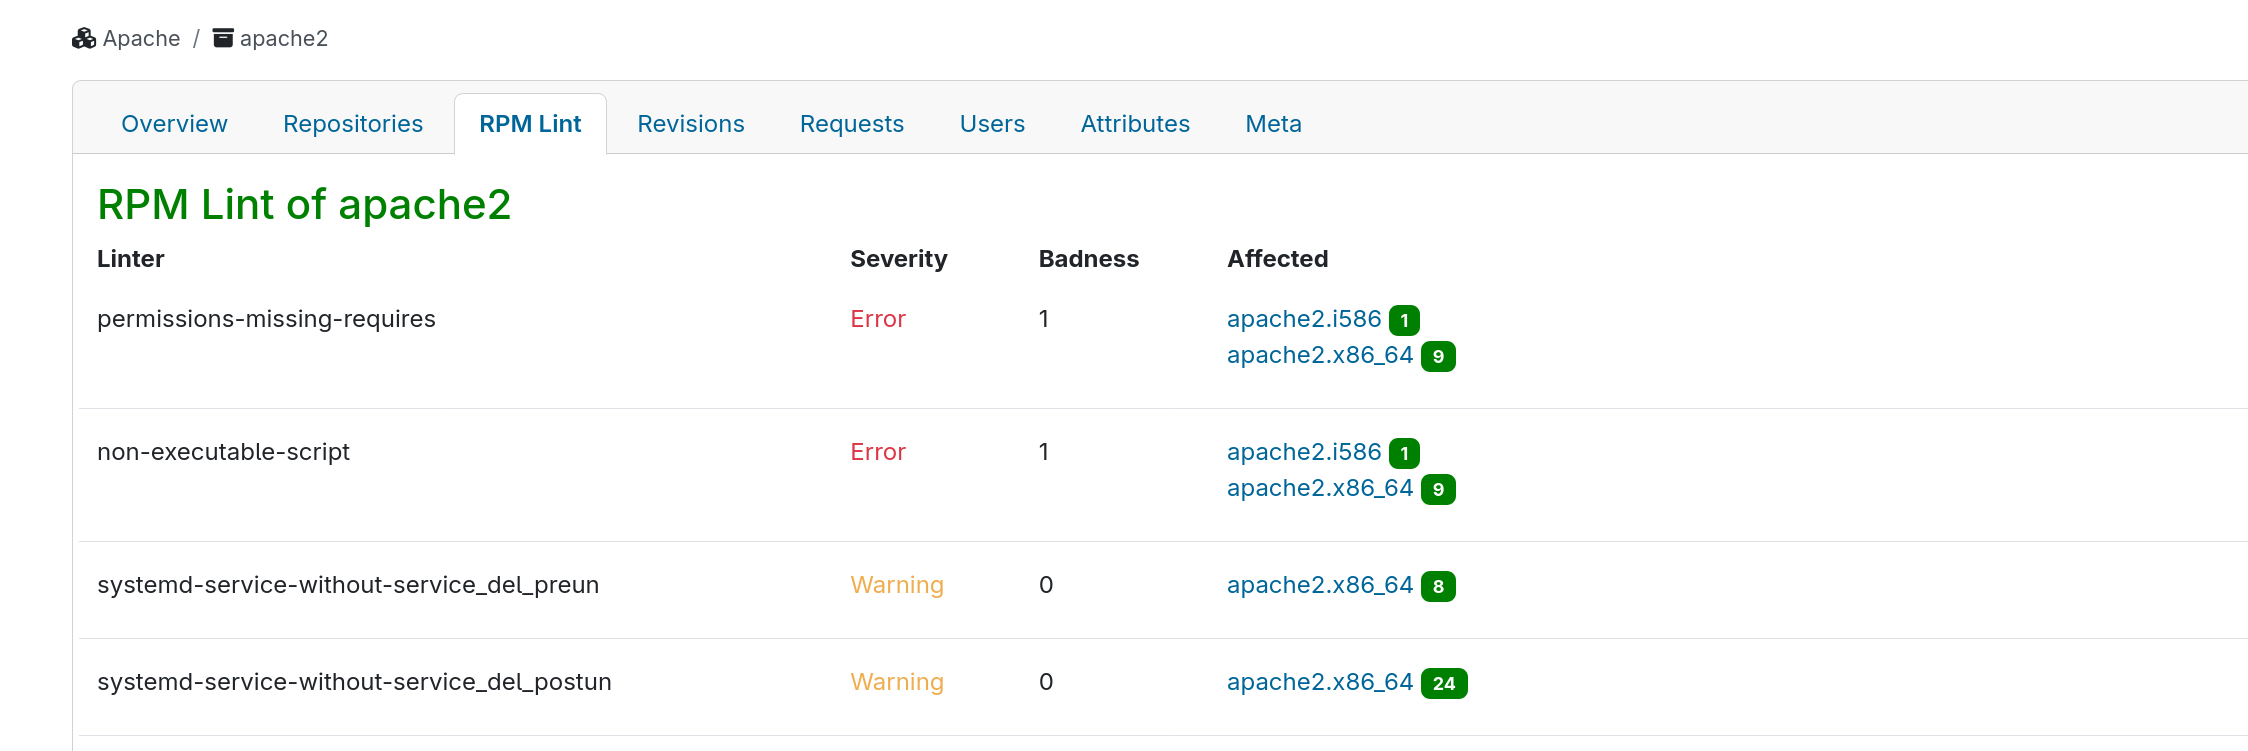
Task: Select the Meta tab
Action: coord(1273,124)
